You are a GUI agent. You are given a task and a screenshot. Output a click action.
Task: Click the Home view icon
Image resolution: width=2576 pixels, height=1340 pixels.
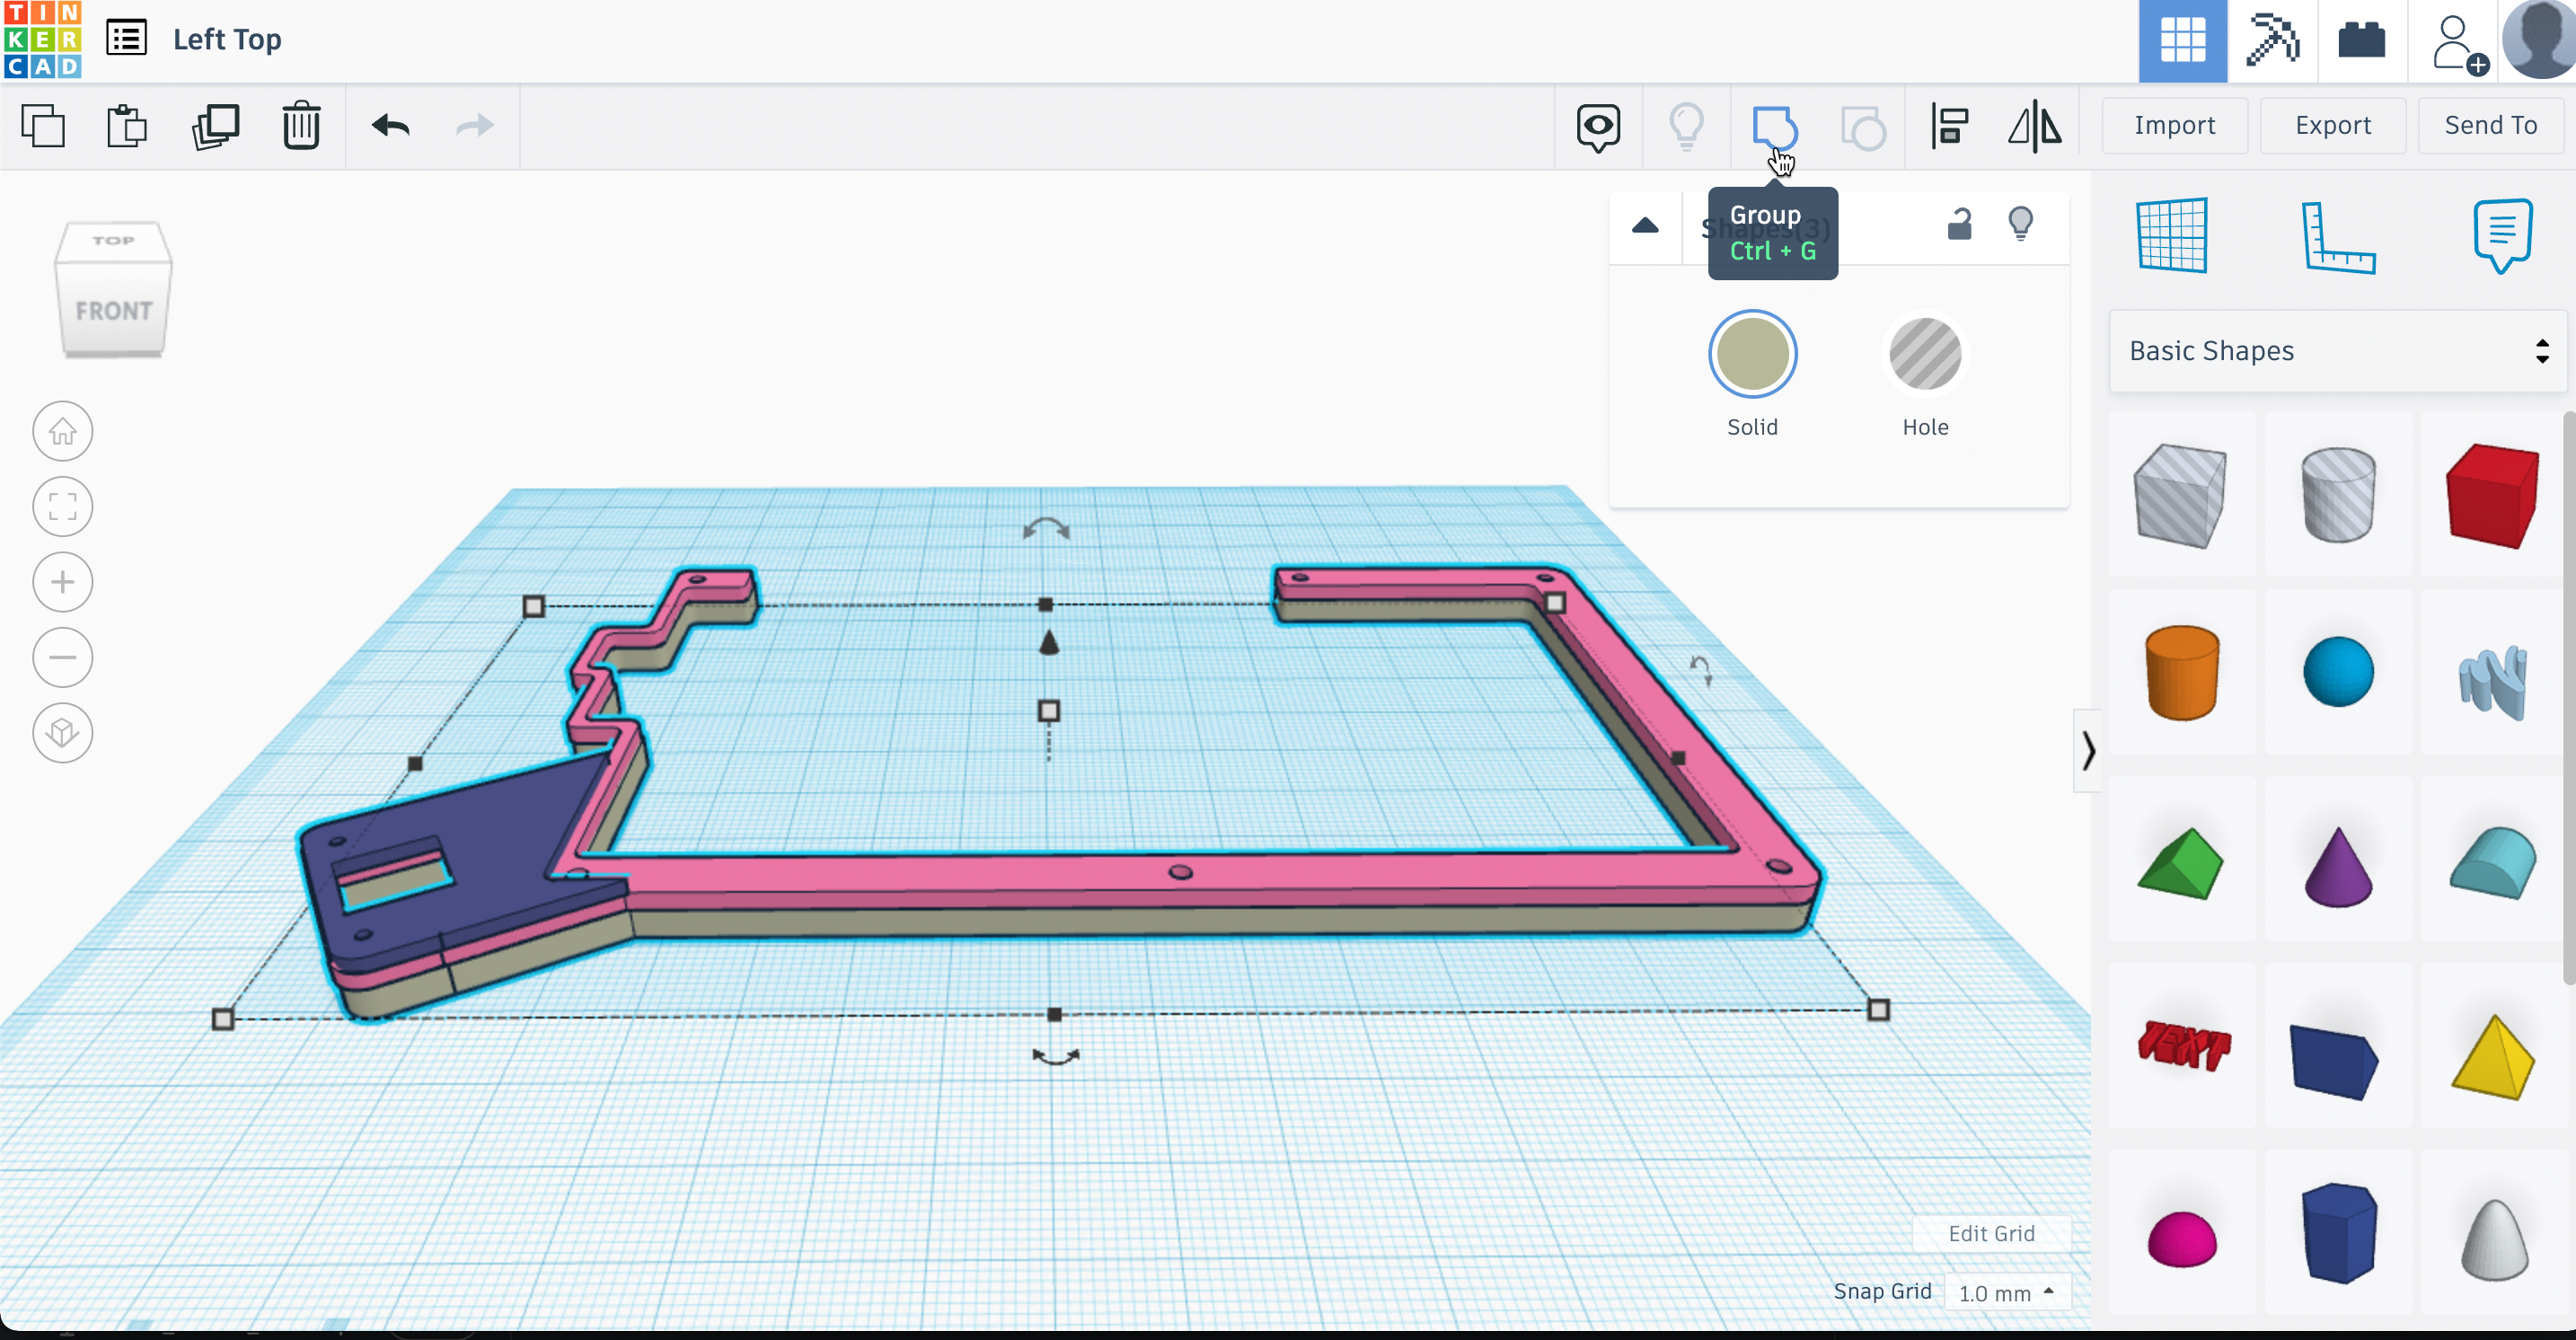tap(63, 432)
